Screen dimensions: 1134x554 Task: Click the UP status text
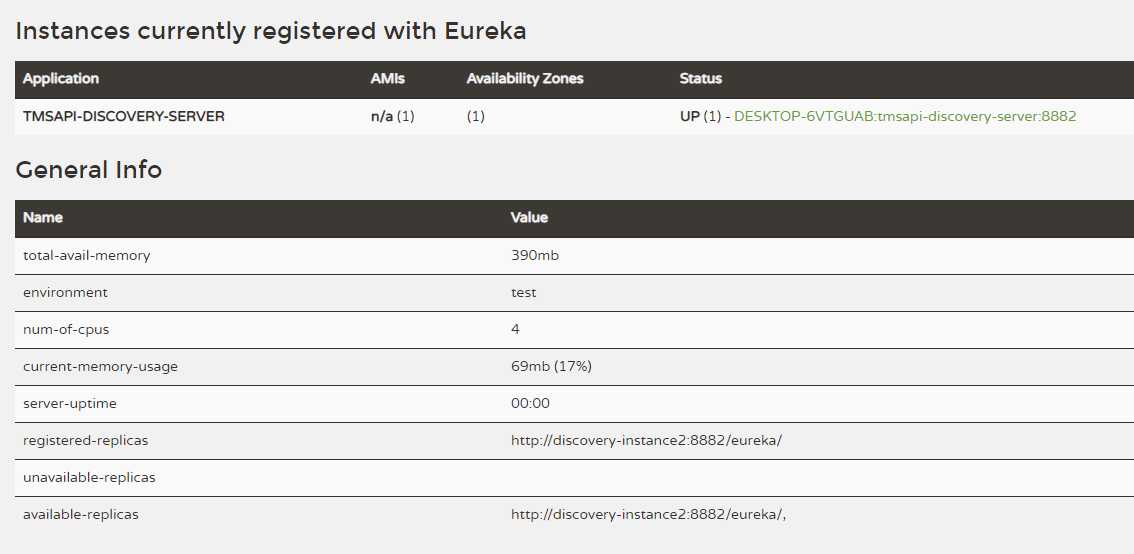pos(690,116)
